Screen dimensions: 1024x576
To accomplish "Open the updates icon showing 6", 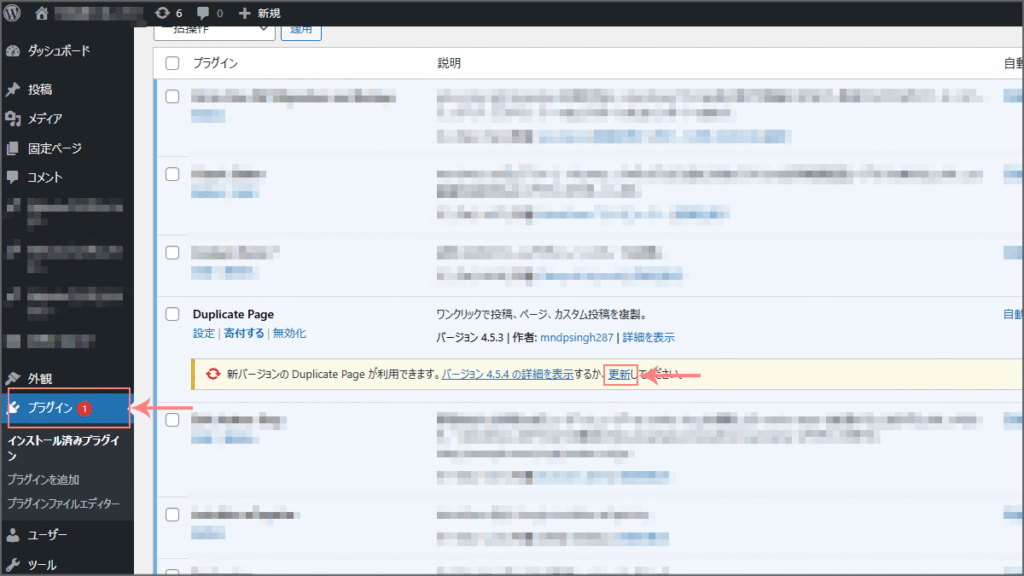I will coord(162,13).
